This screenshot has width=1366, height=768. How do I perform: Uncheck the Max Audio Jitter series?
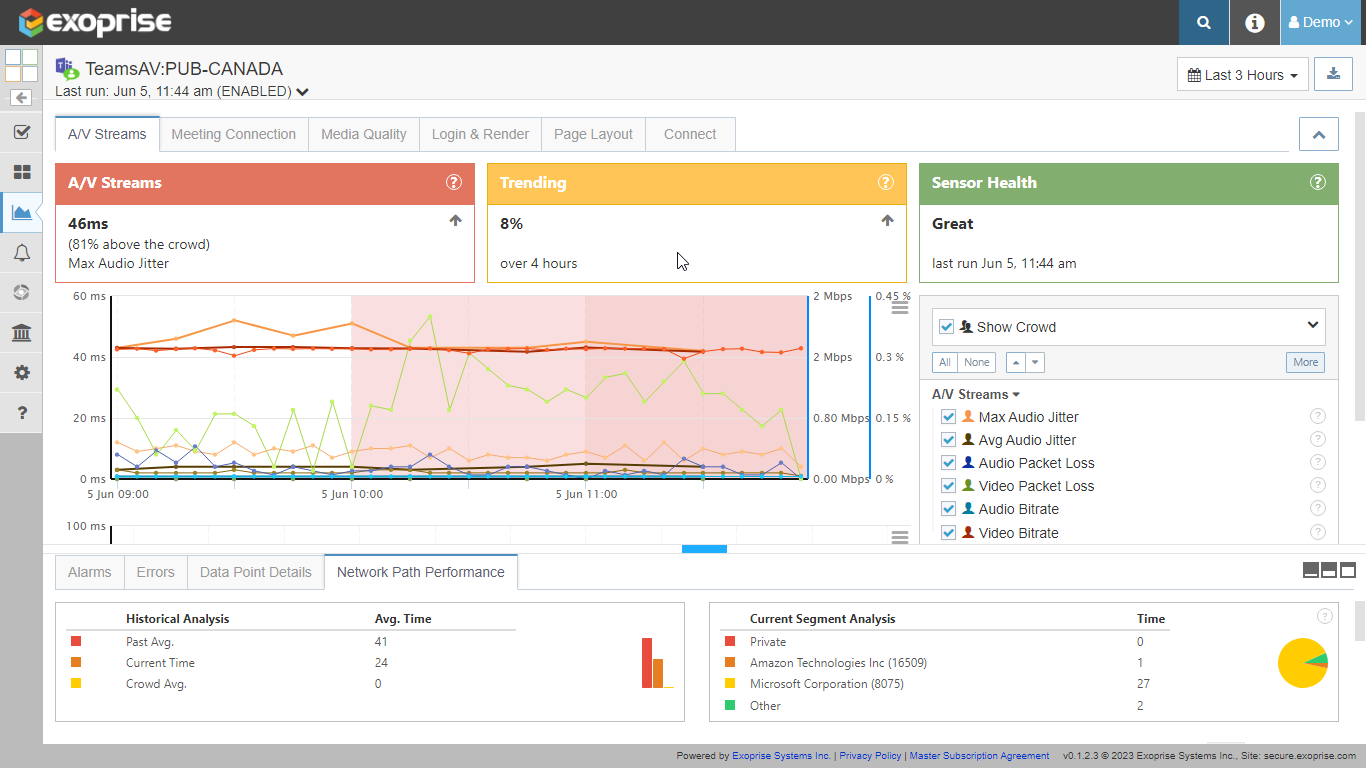[949, 417]
